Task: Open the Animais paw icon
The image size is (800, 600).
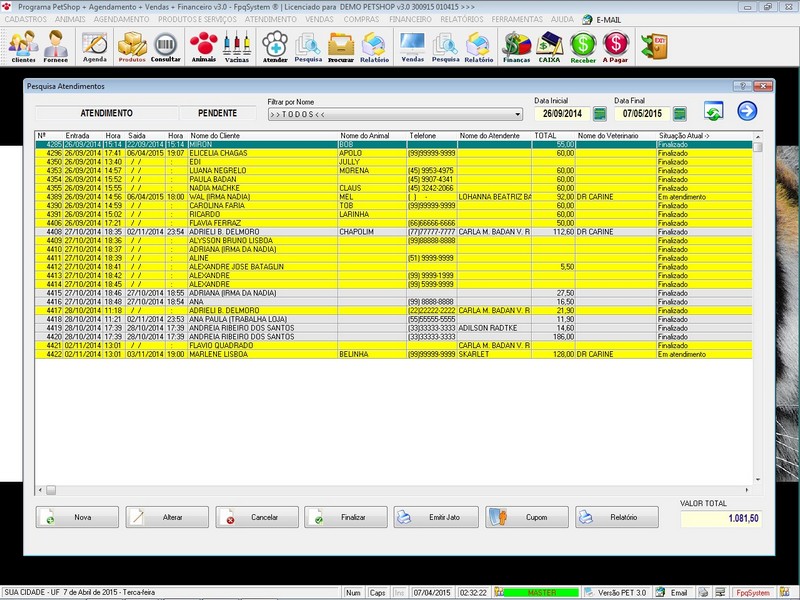Action: pyautogui.click(x=204, y=46)
